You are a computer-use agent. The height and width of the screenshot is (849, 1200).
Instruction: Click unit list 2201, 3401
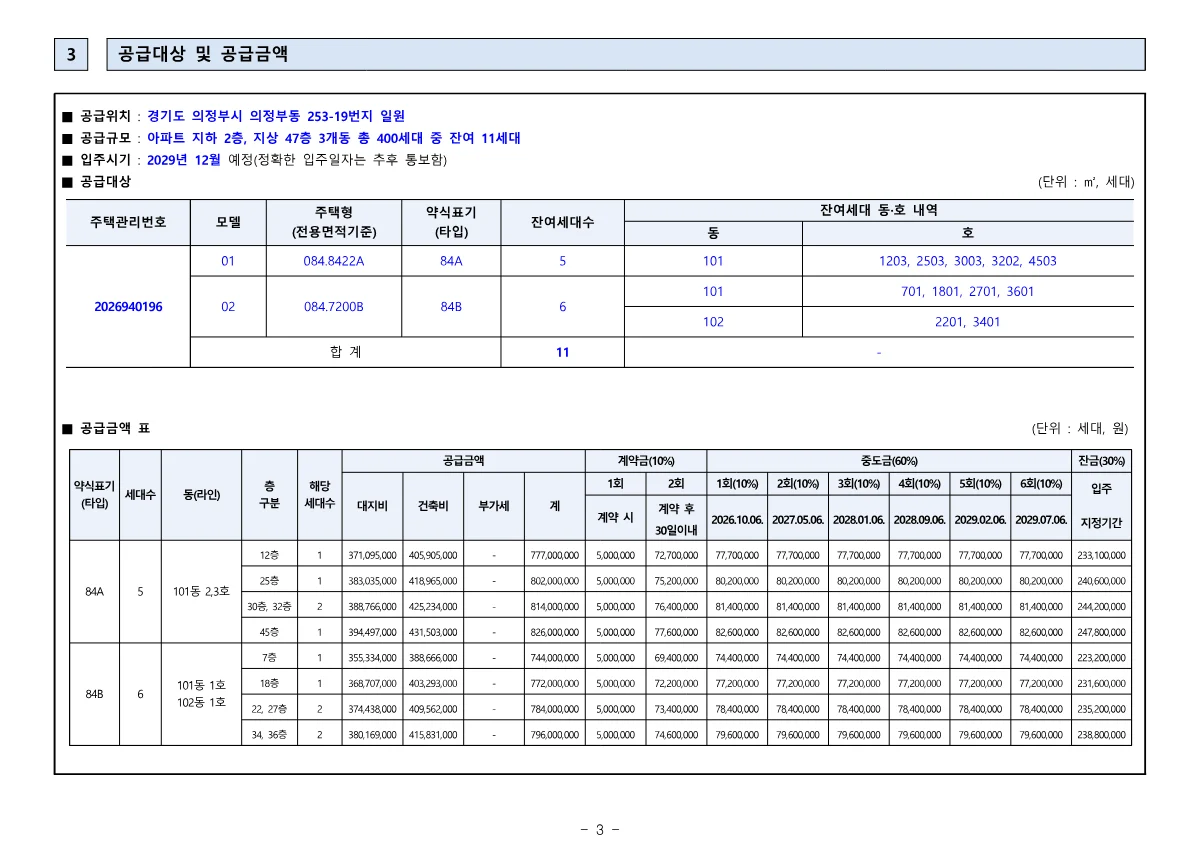point(967,322)
